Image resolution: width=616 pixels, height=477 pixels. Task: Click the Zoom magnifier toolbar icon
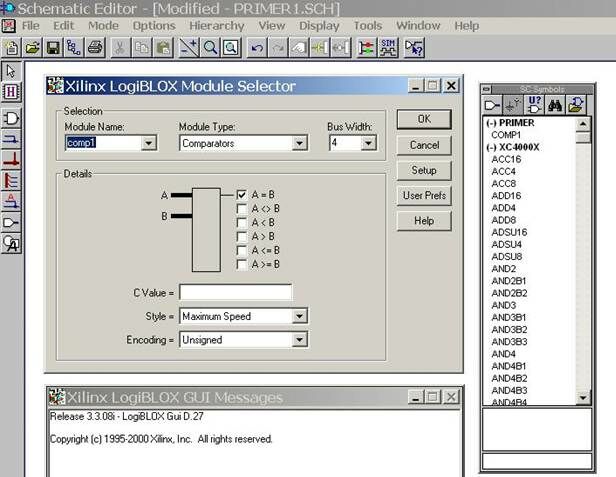pos(210,48)
